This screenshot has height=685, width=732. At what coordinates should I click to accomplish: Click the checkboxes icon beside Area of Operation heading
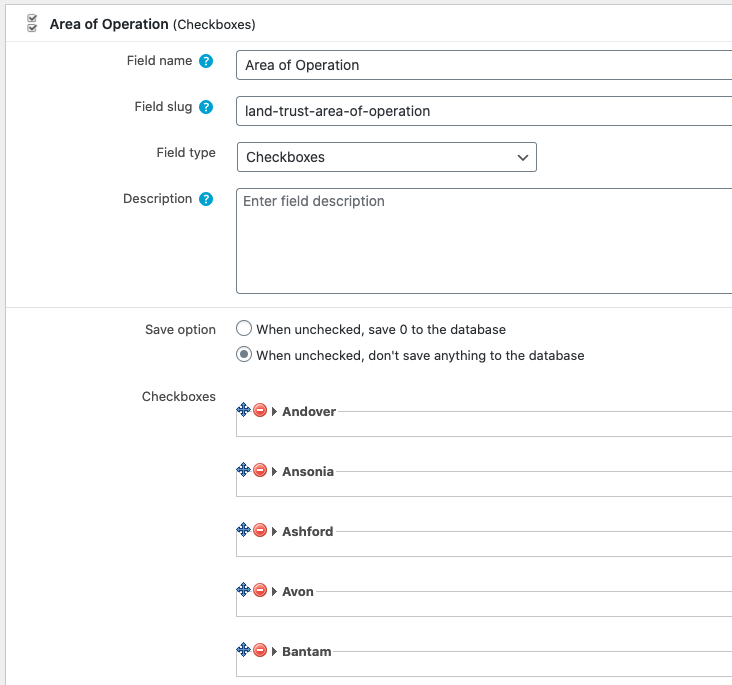coord(32,23)
